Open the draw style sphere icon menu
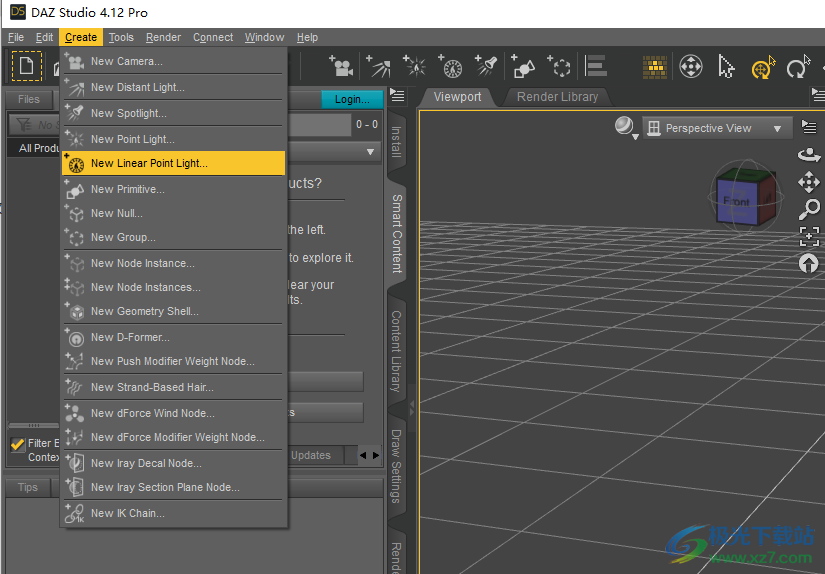The image size is (825, 574). (626, 127)
